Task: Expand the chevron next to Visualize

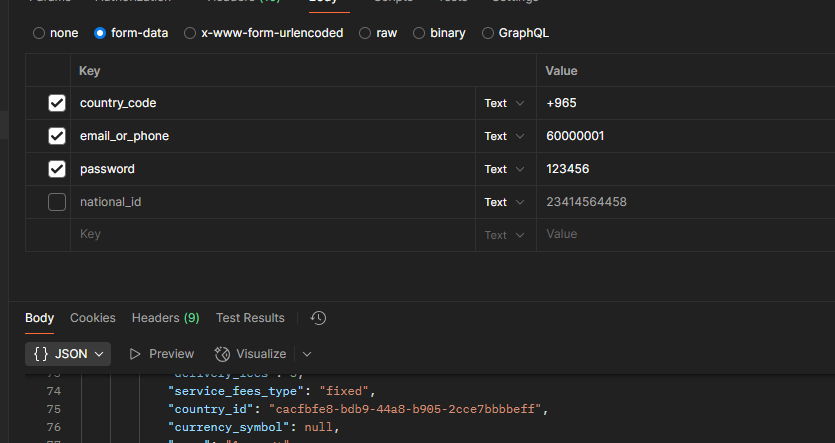Action: tap(307, 354)
